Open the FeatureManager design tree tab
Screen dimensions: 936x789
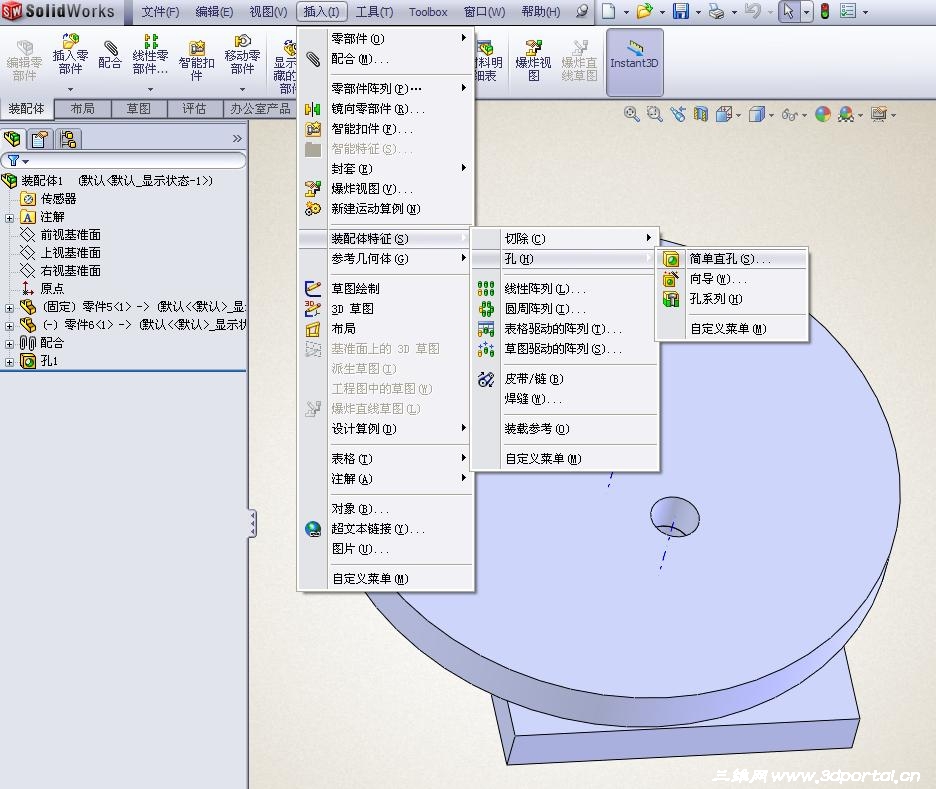[x=13, y=139]
